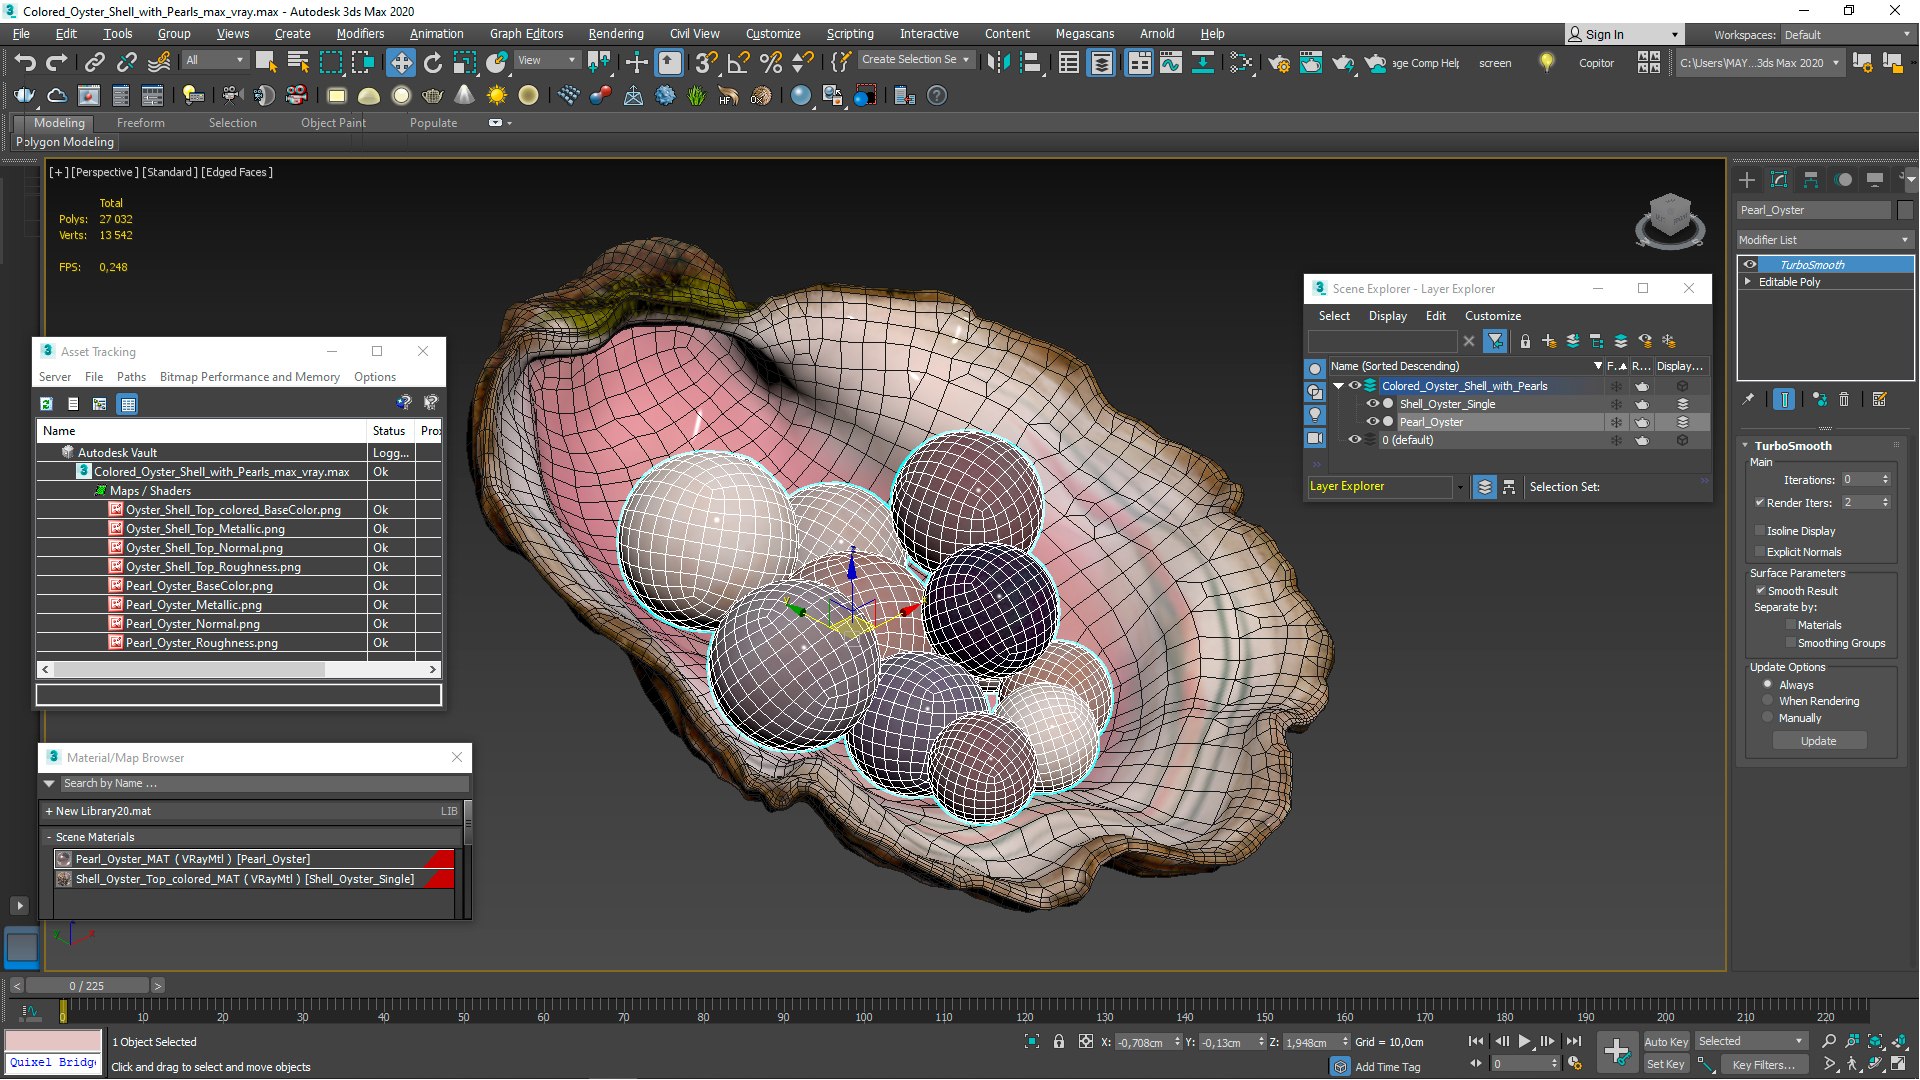Open Bitmap Performance and Memory menu
Viewport: 1920px width, 1080px height.
point(249,377)
